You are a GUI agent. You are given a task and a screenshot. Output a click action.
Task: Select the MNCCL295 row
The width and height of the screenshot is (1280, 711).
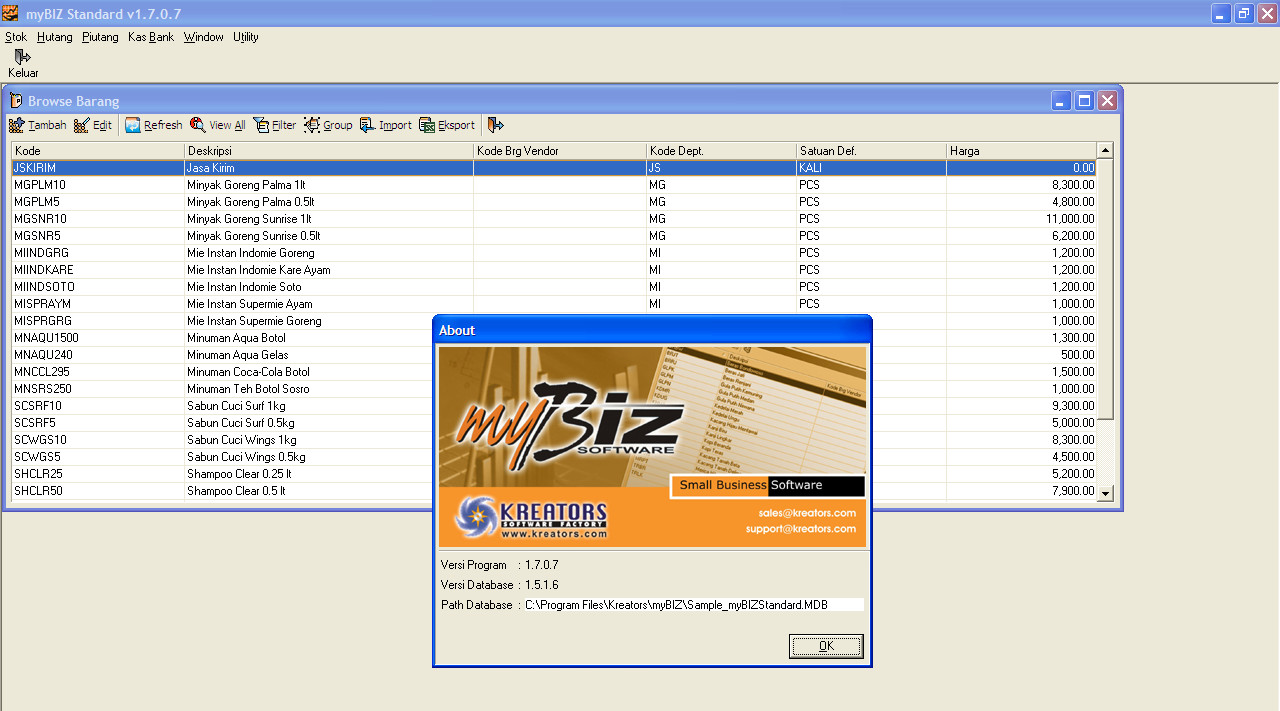coord(222,372)
